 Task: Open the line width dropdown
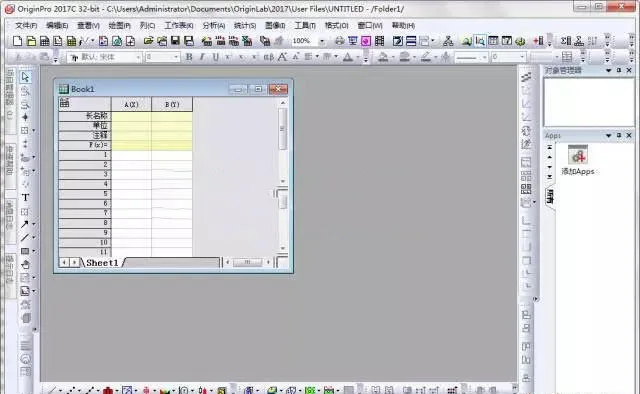coord(522,57)
